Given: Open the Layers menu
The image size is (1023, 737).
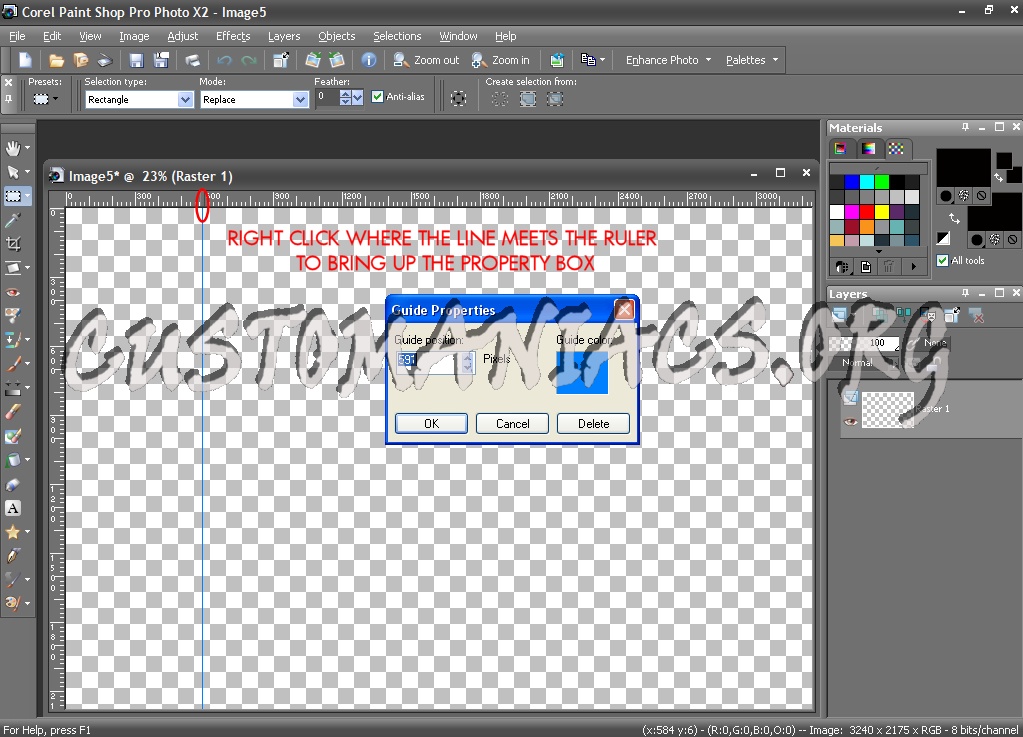Looking at the screenshot, I should coord(284,36).
